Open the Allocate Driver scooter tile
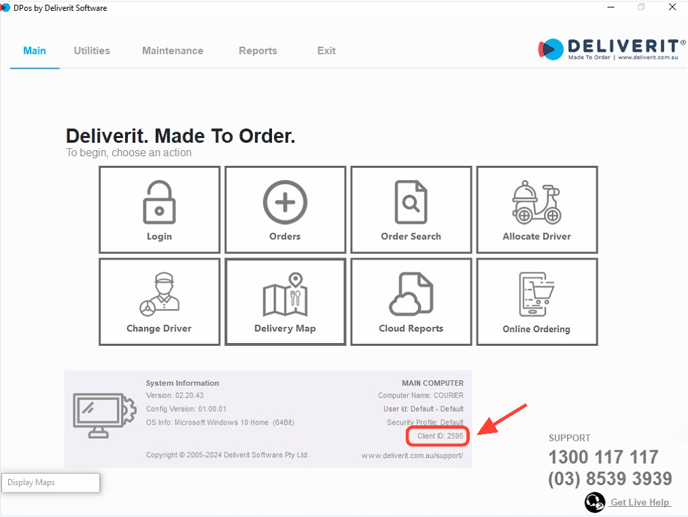 tap(537, 209)
